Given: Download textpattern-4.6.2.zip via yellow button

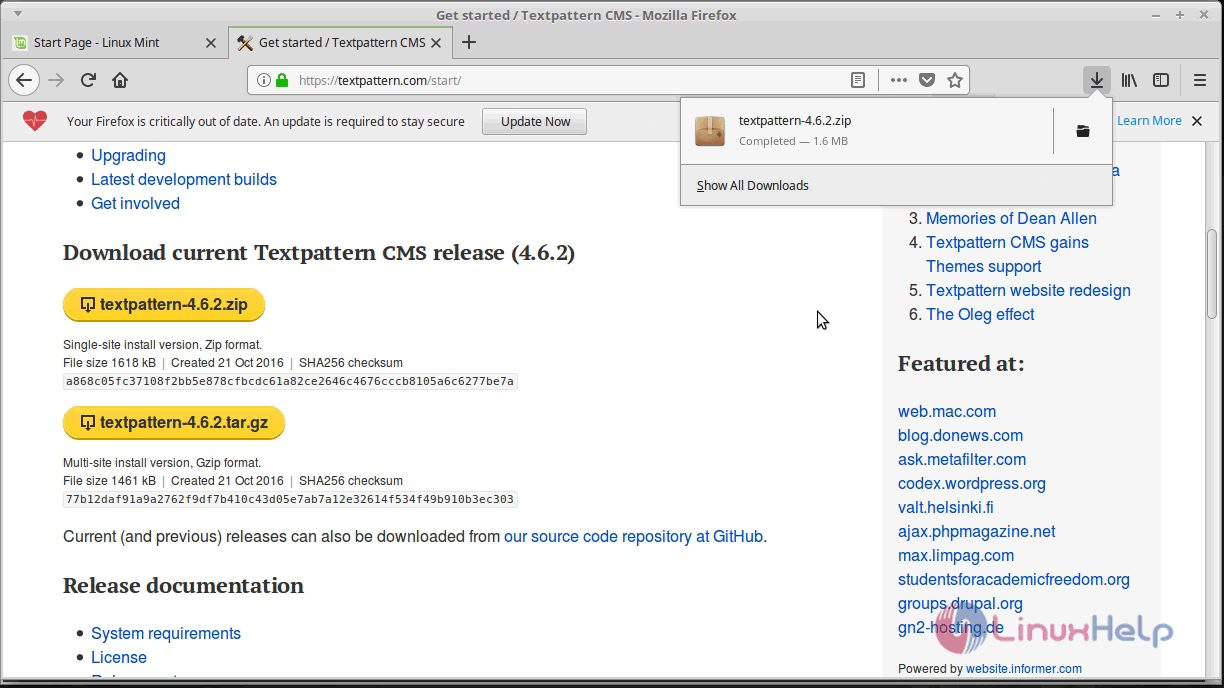Looking at the screenshot, I should [x=163, y=305].
